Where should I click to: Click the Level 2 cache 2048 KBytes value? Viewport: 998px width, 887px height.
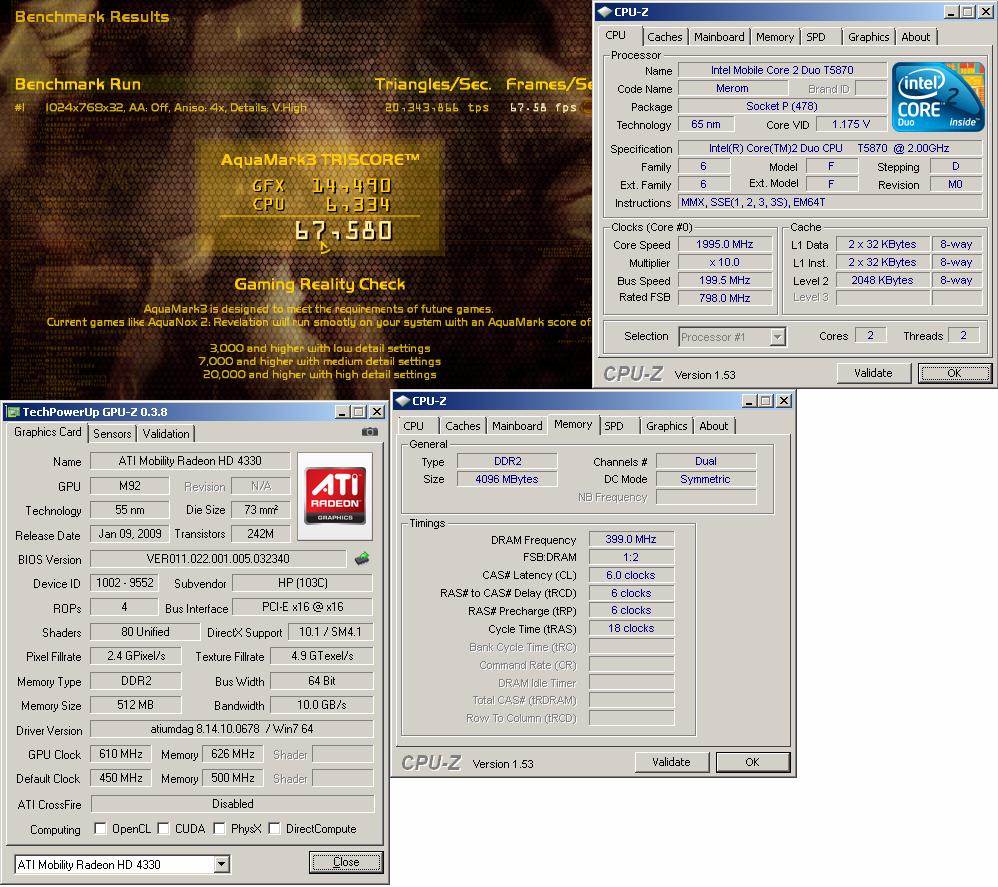[x=882, y=280]
